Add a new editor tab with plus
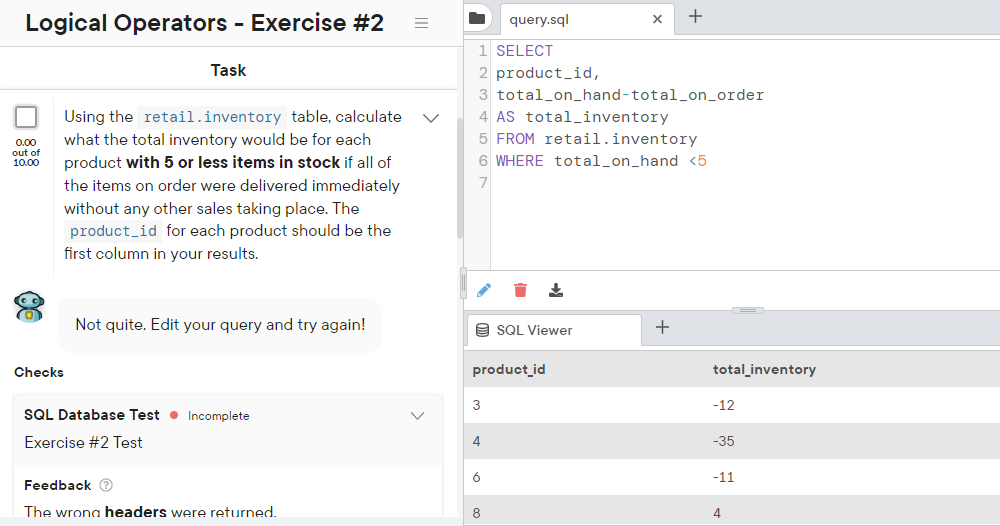 pyautogui.click(x=696, y=17)
